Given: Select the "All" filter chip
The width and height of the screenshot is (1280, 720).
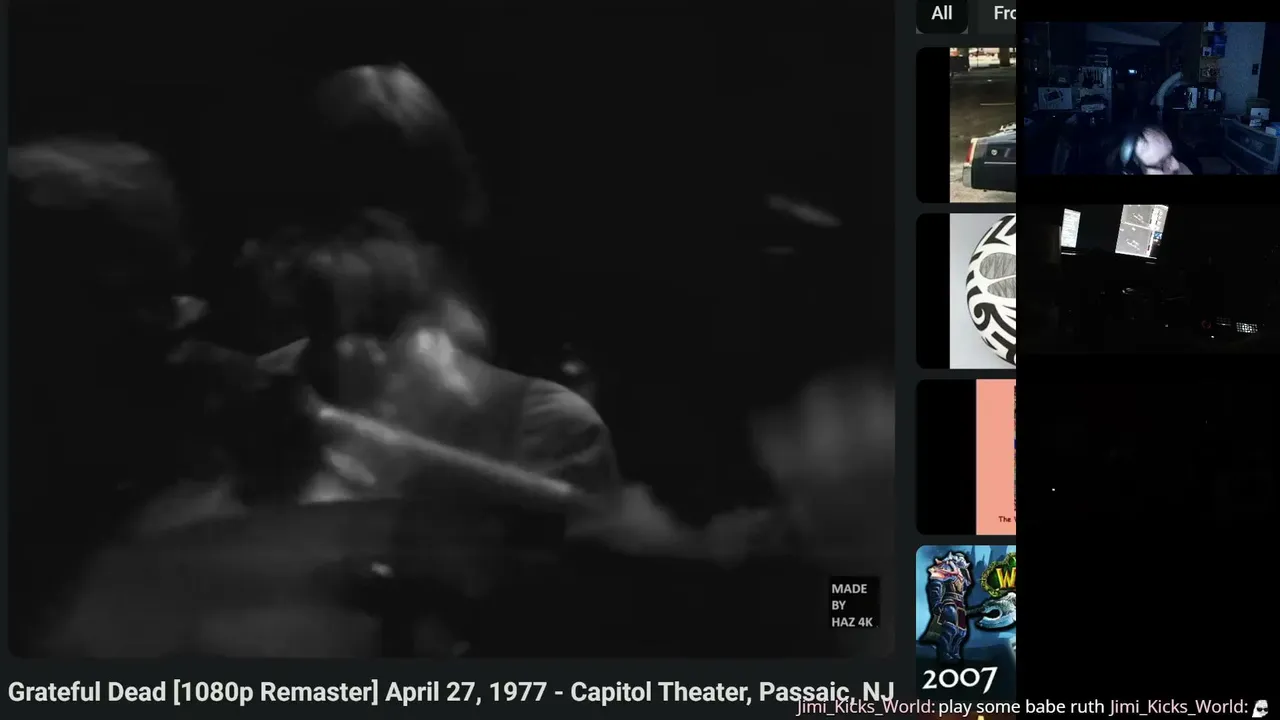Looking at the screenshot, I should 941,14.
